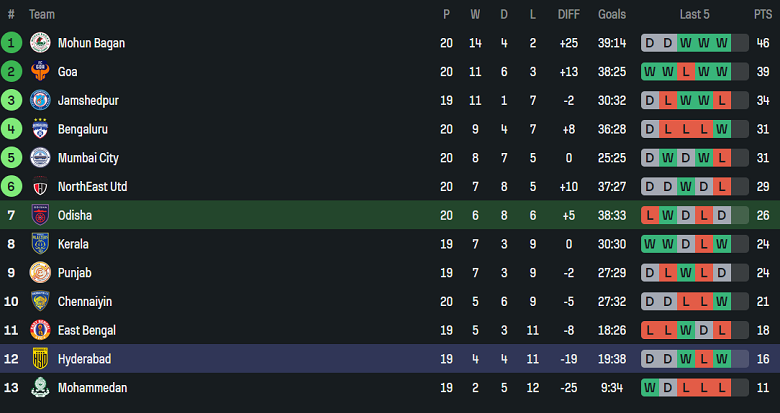Click the Mumbai City club logo
The height and width of the screenshot is (413, 780).
click(x=40, y=158)
